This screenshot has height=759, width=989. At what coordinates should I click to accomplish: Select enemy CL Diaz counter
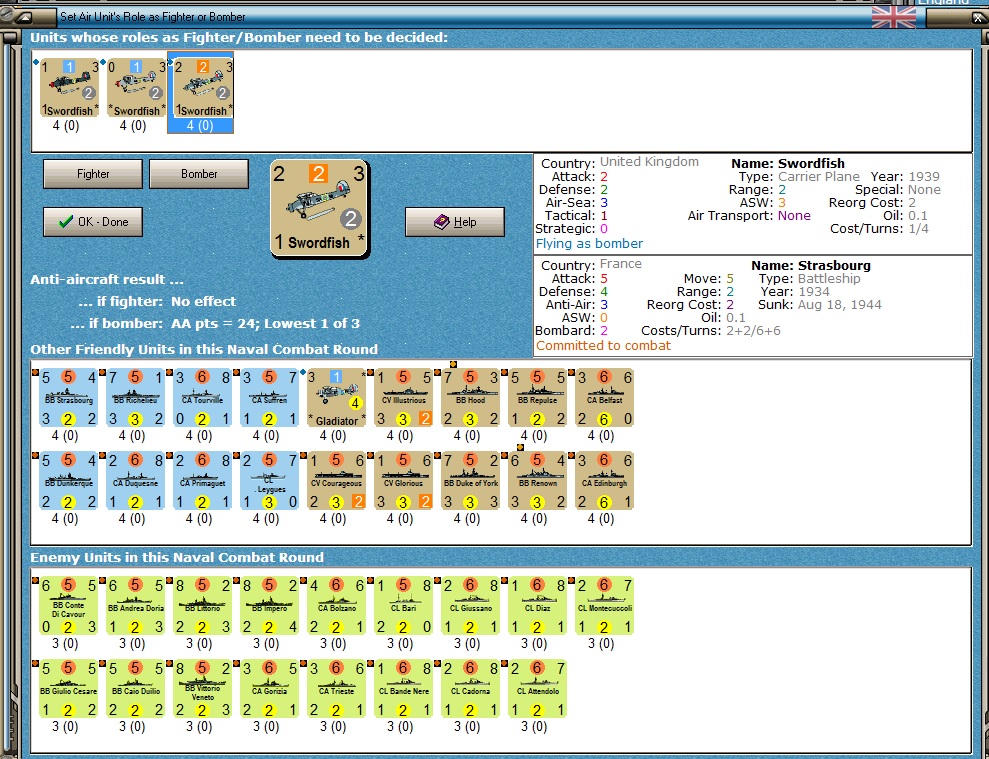coord(537,606)
